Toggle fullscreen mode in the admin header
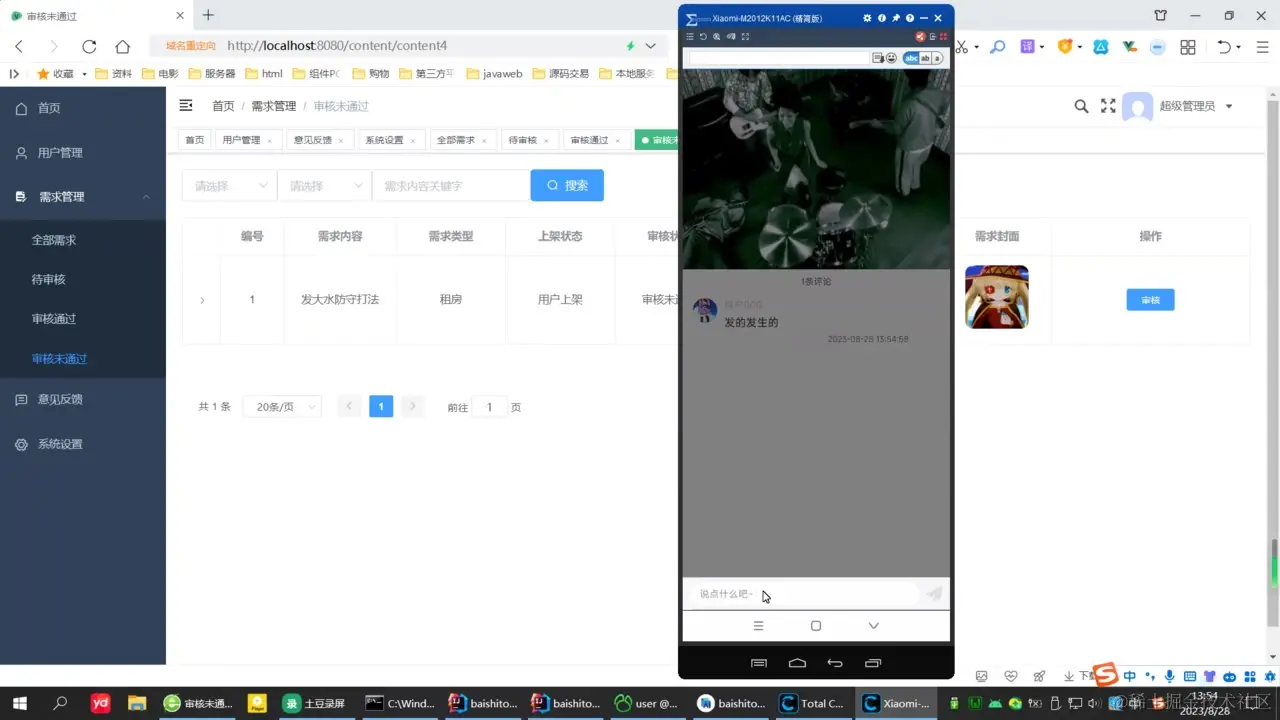 click(x=1108, y=106)
